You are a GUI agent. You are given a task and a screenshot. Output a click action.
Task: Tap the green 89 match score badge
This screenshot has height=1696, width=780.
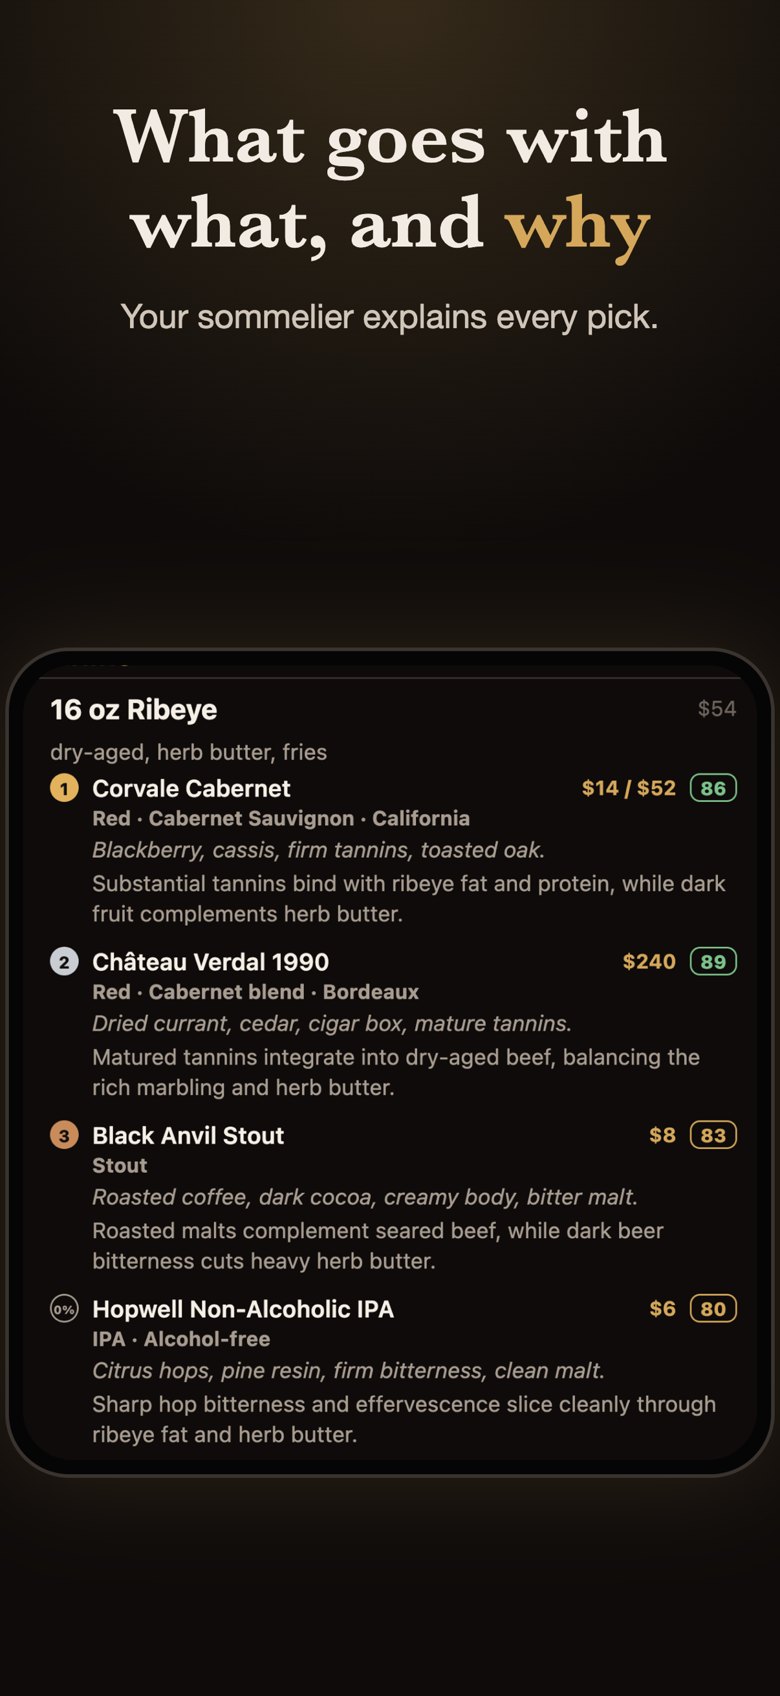coord(713,962)
